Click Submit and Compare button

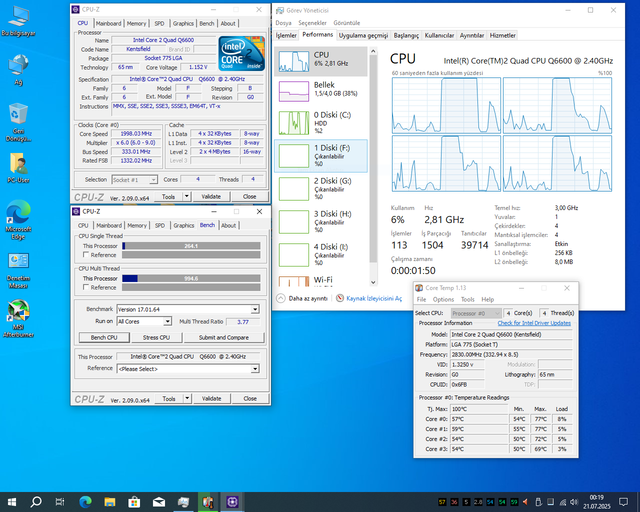tap(224, 338)
